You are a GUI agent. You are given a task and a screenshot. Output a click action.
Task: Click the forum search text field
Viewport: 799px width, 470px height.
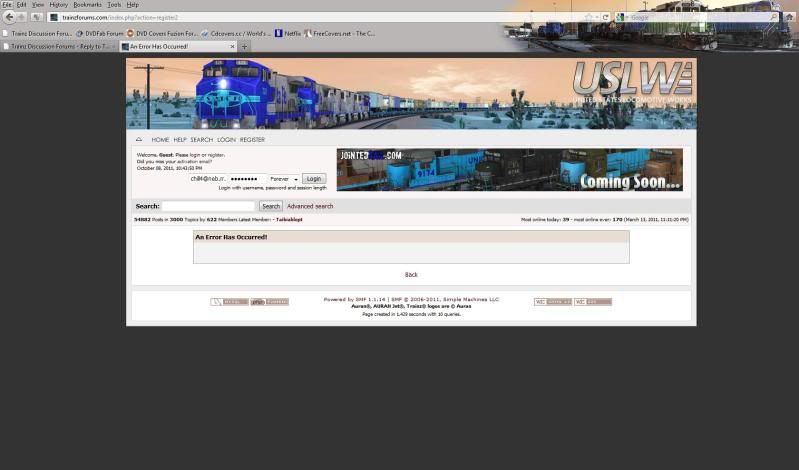208,206
